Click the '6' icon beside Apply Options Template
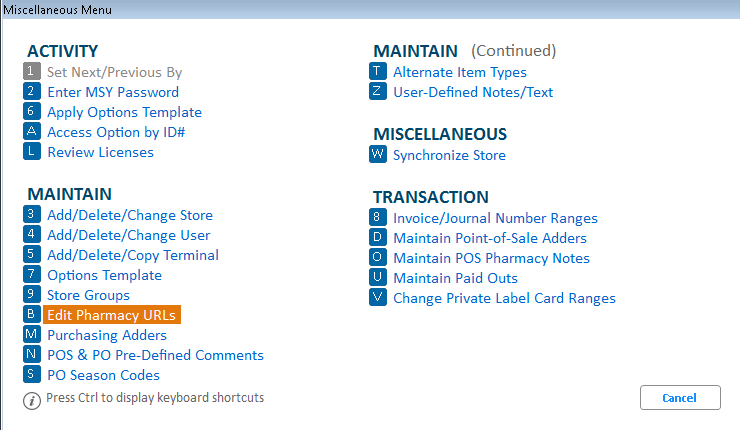740x430 pixels. tap(31, 112)
